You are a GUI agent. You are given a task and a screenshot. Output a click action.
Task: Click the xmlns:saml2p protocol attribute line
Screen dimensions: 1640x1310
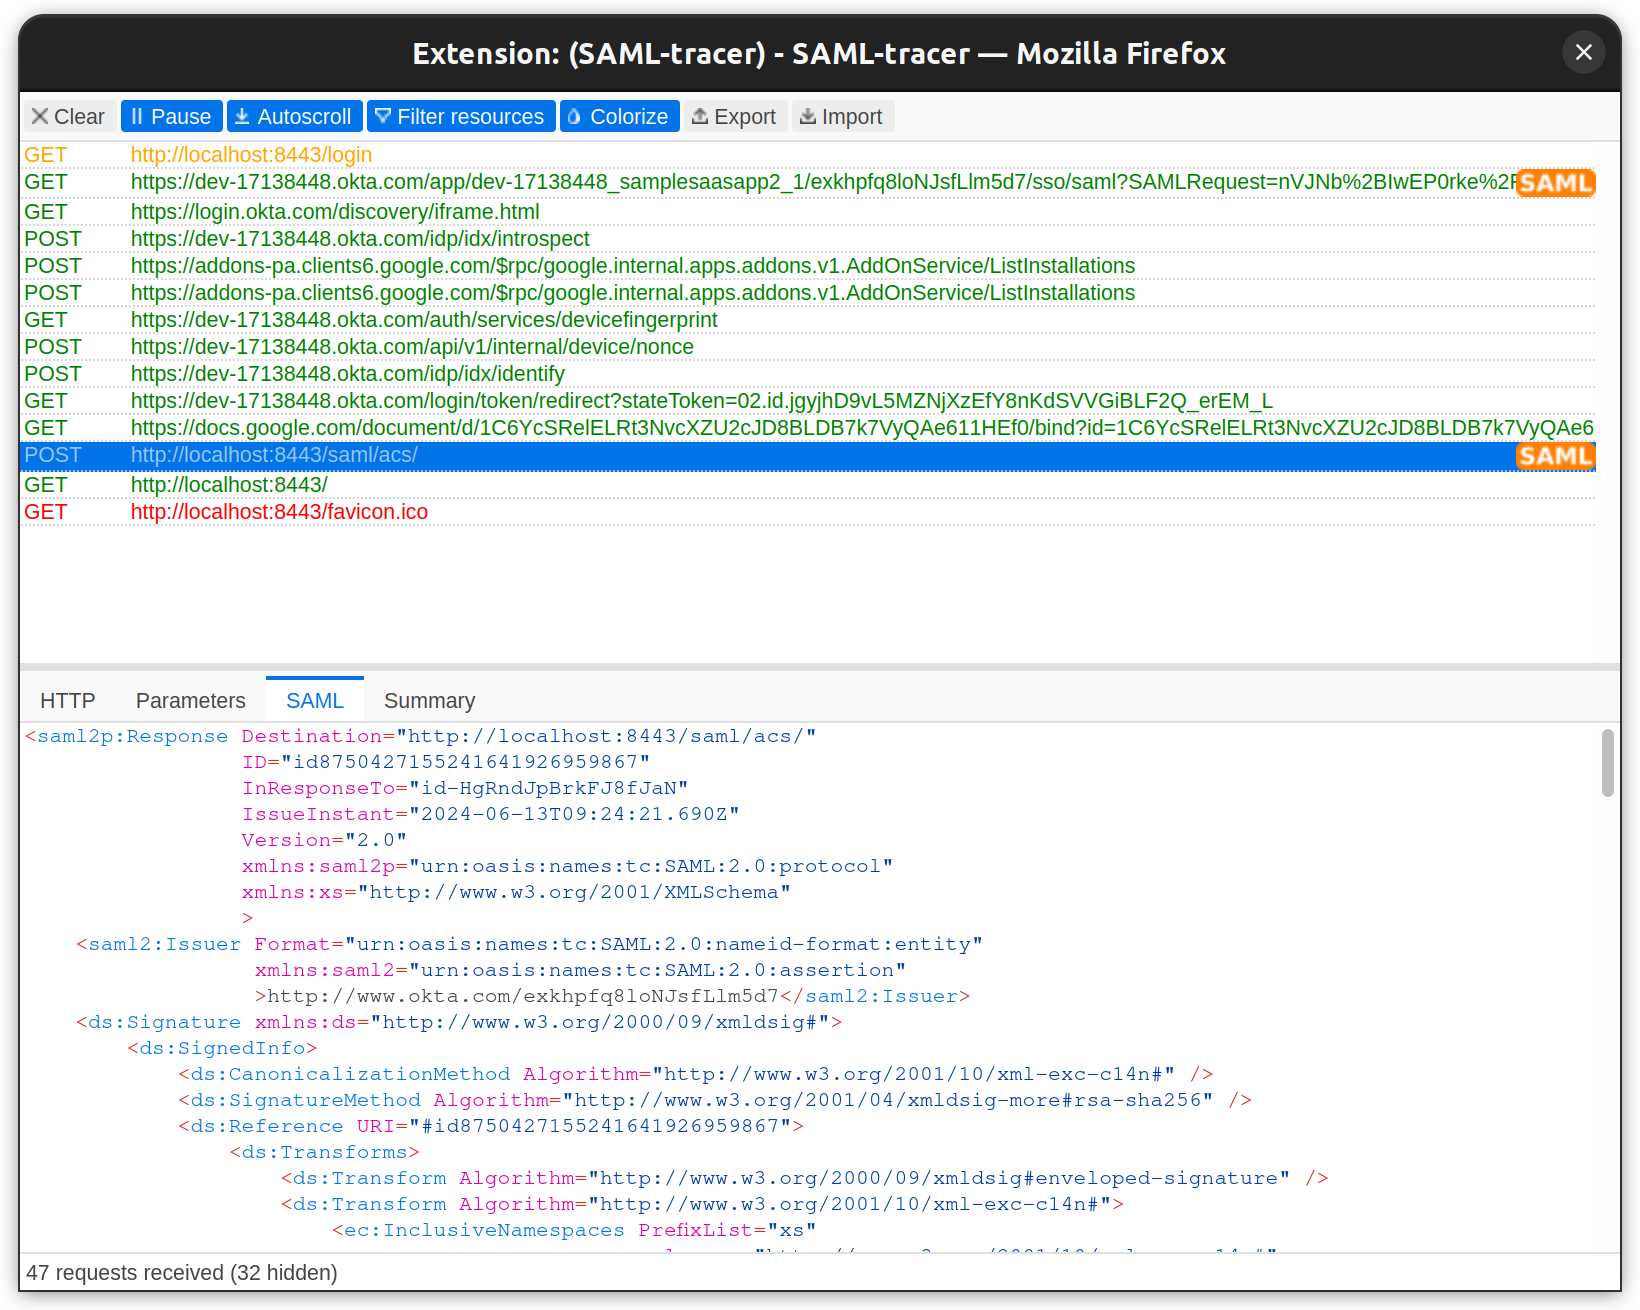tap(567, 866)
